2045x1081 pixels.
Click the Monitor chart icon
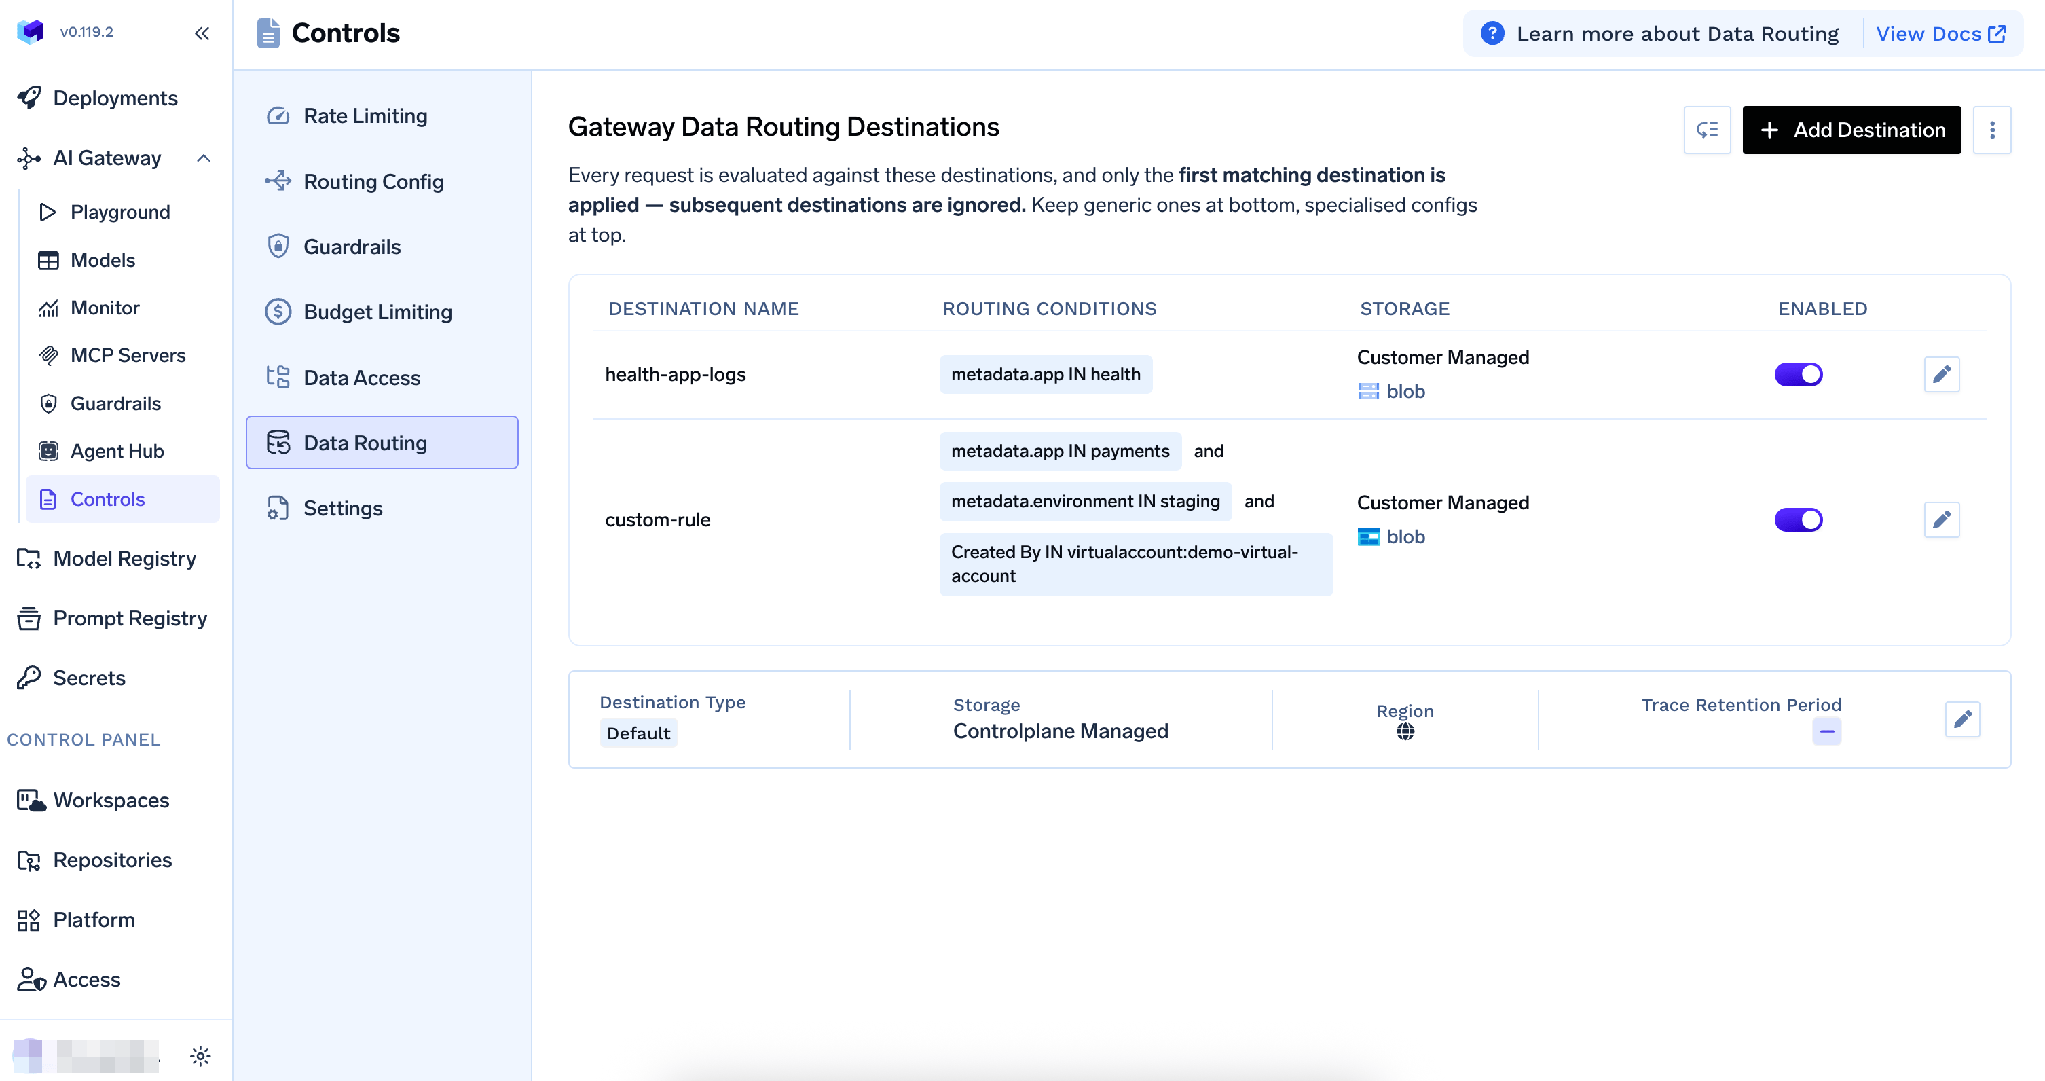(48, 308)
